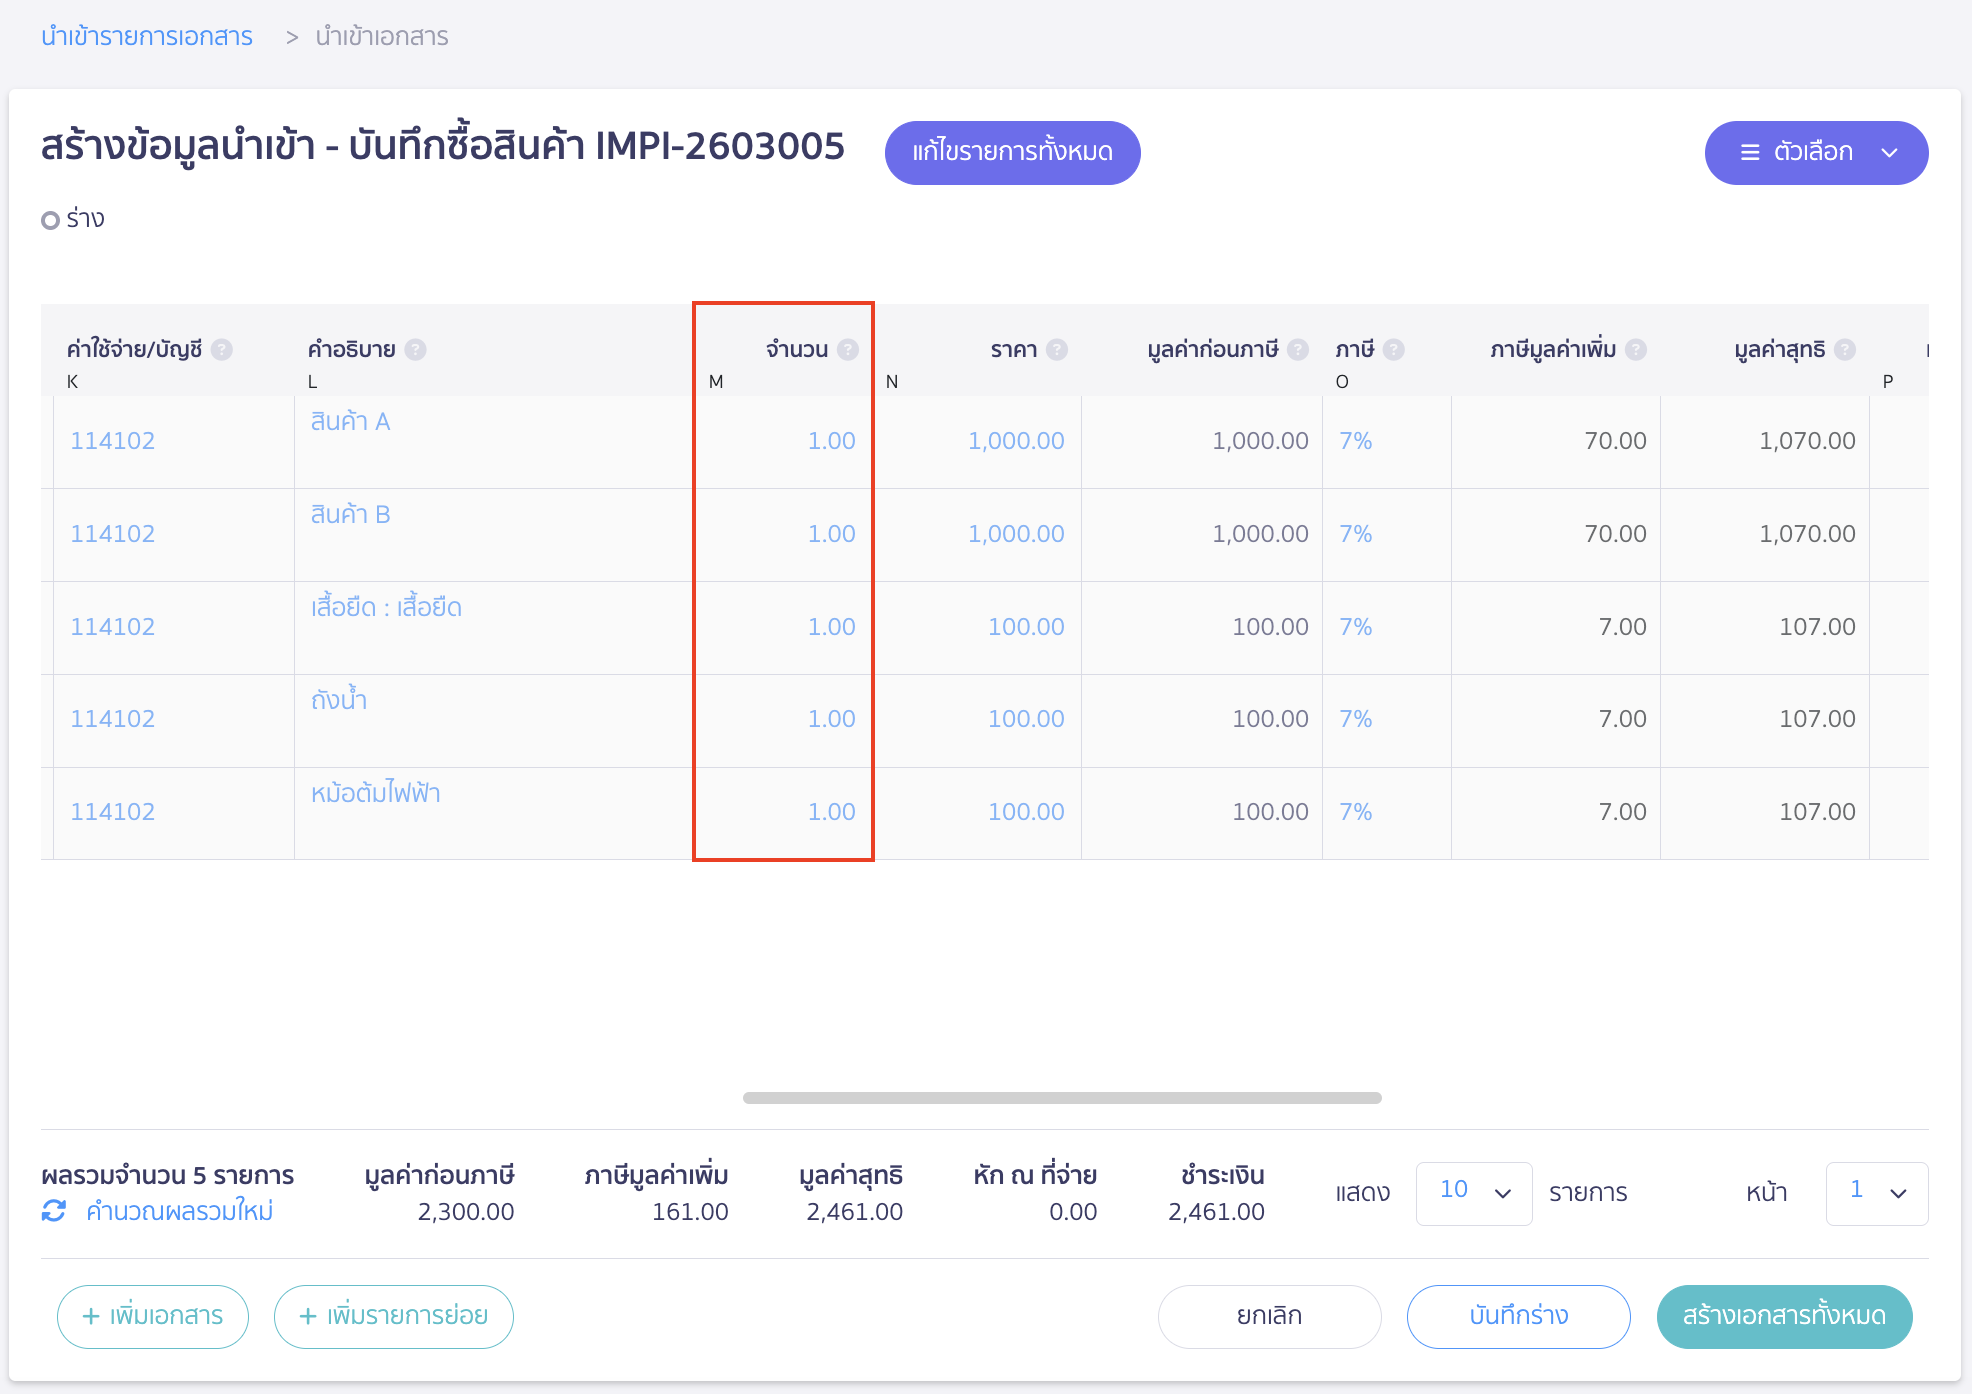The width and height of the screenshot is (1972, 1394).
Task: Click quantity 1.00 in ถังน้ำ row
Action: tap(832, 719)
